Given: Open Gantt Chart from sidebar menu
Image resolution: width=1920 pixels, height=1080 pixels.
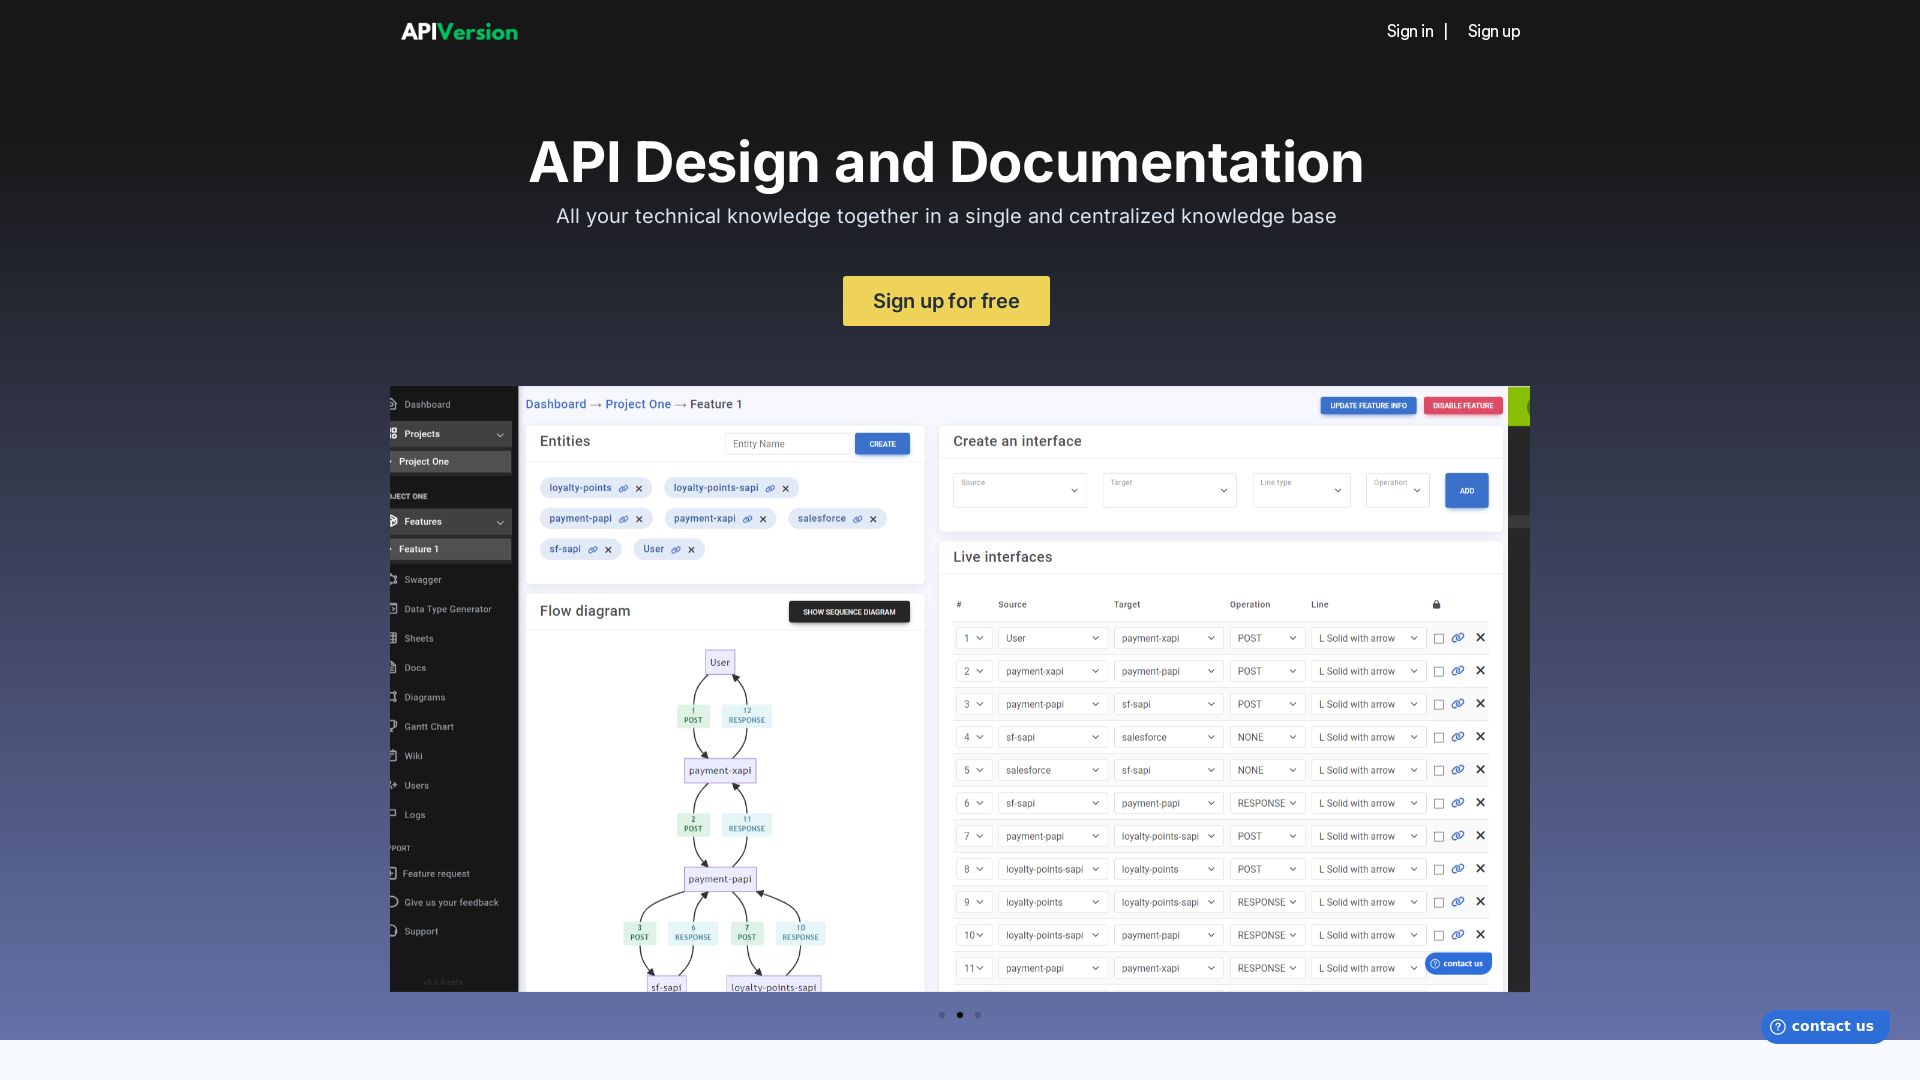Looking at the screenshot, I should click(428, 727).
